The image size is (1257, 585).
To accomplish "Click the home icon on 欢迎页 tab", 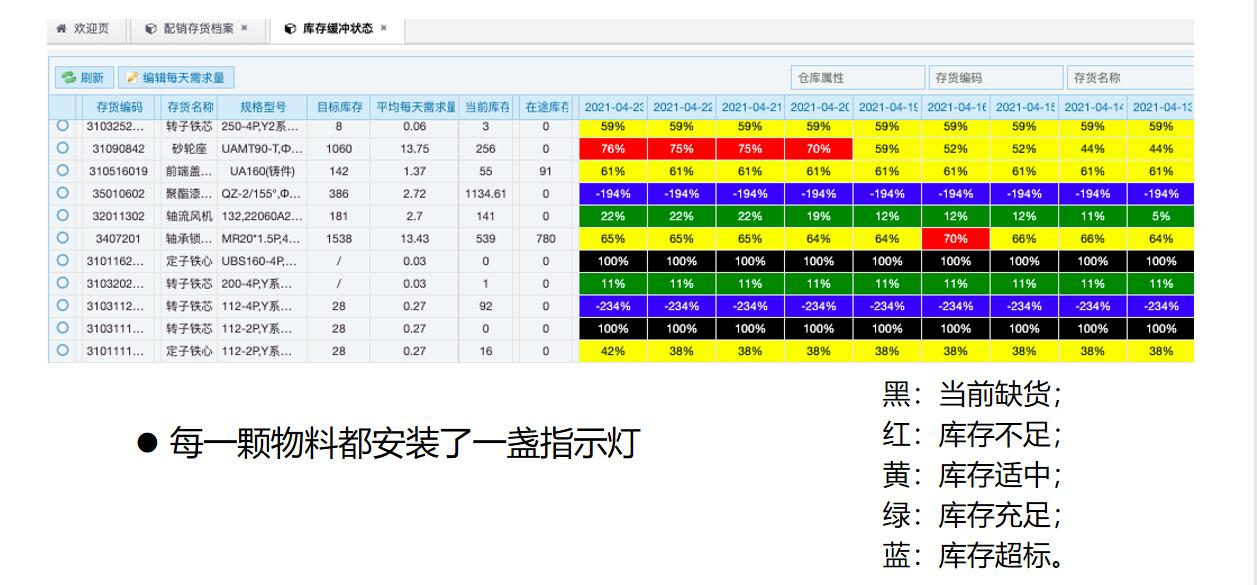I will (60, 28).
